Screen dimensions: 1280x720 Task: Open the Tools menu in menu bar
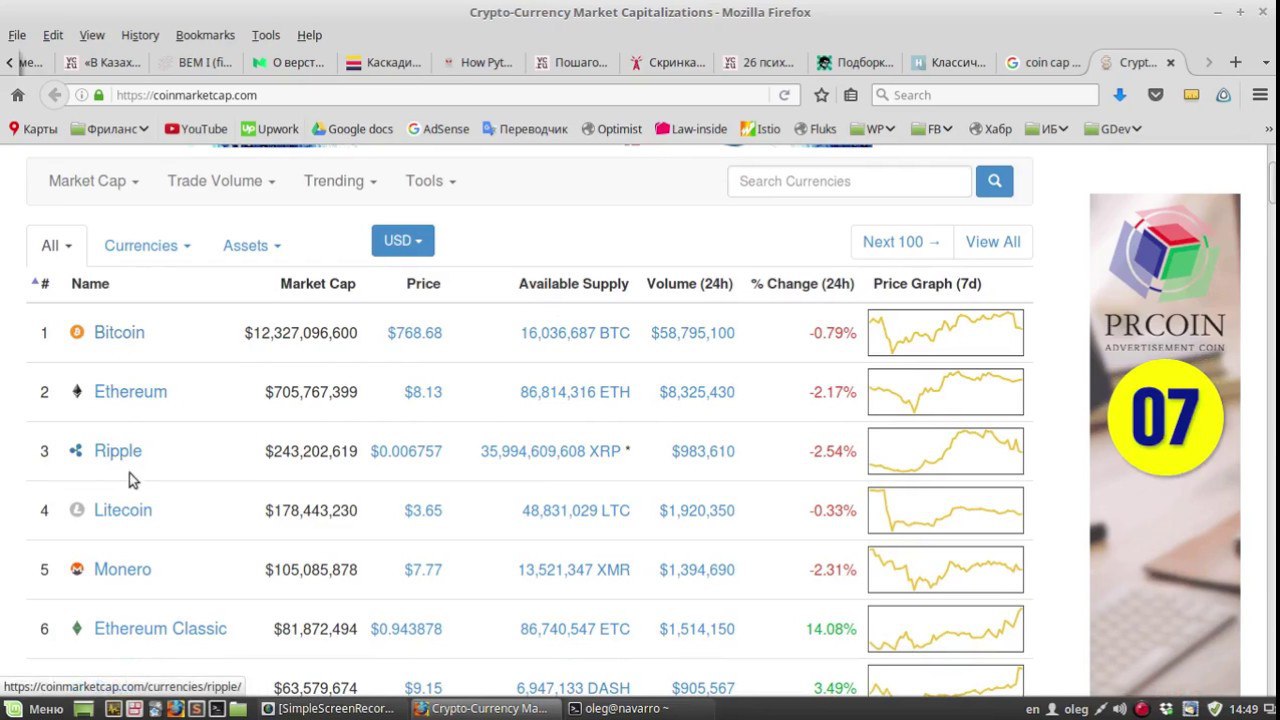point(266,35)
